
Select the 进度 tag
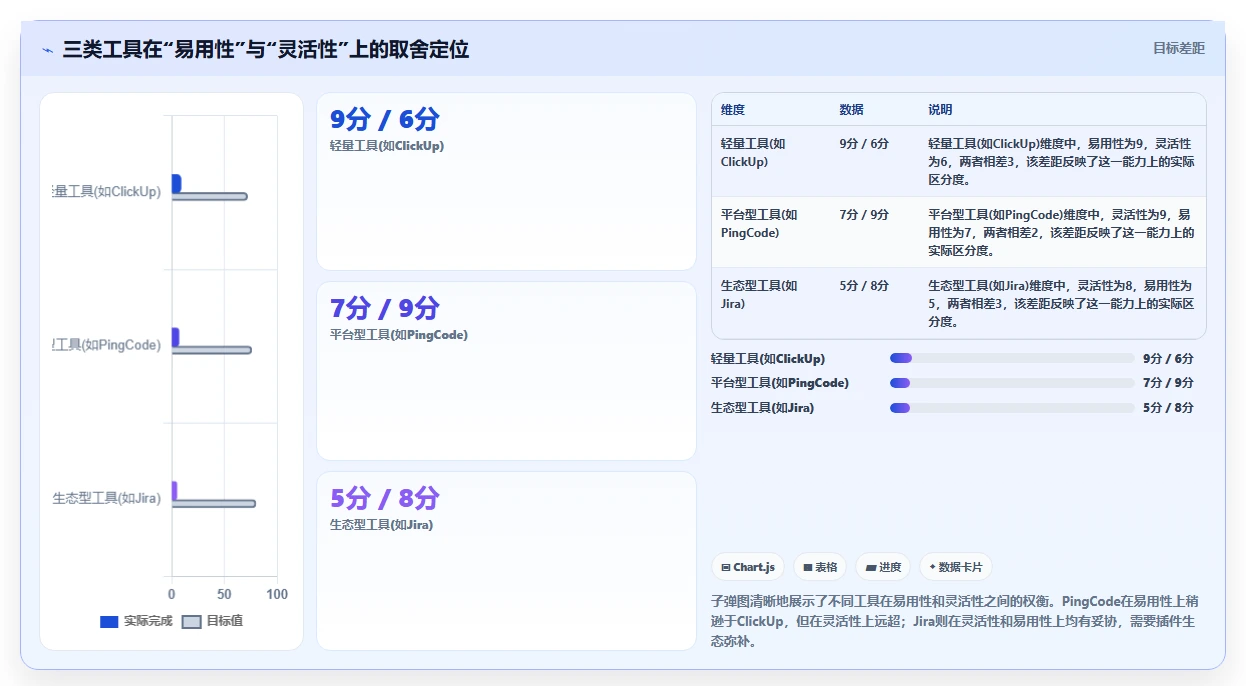[x=883, y=567]
